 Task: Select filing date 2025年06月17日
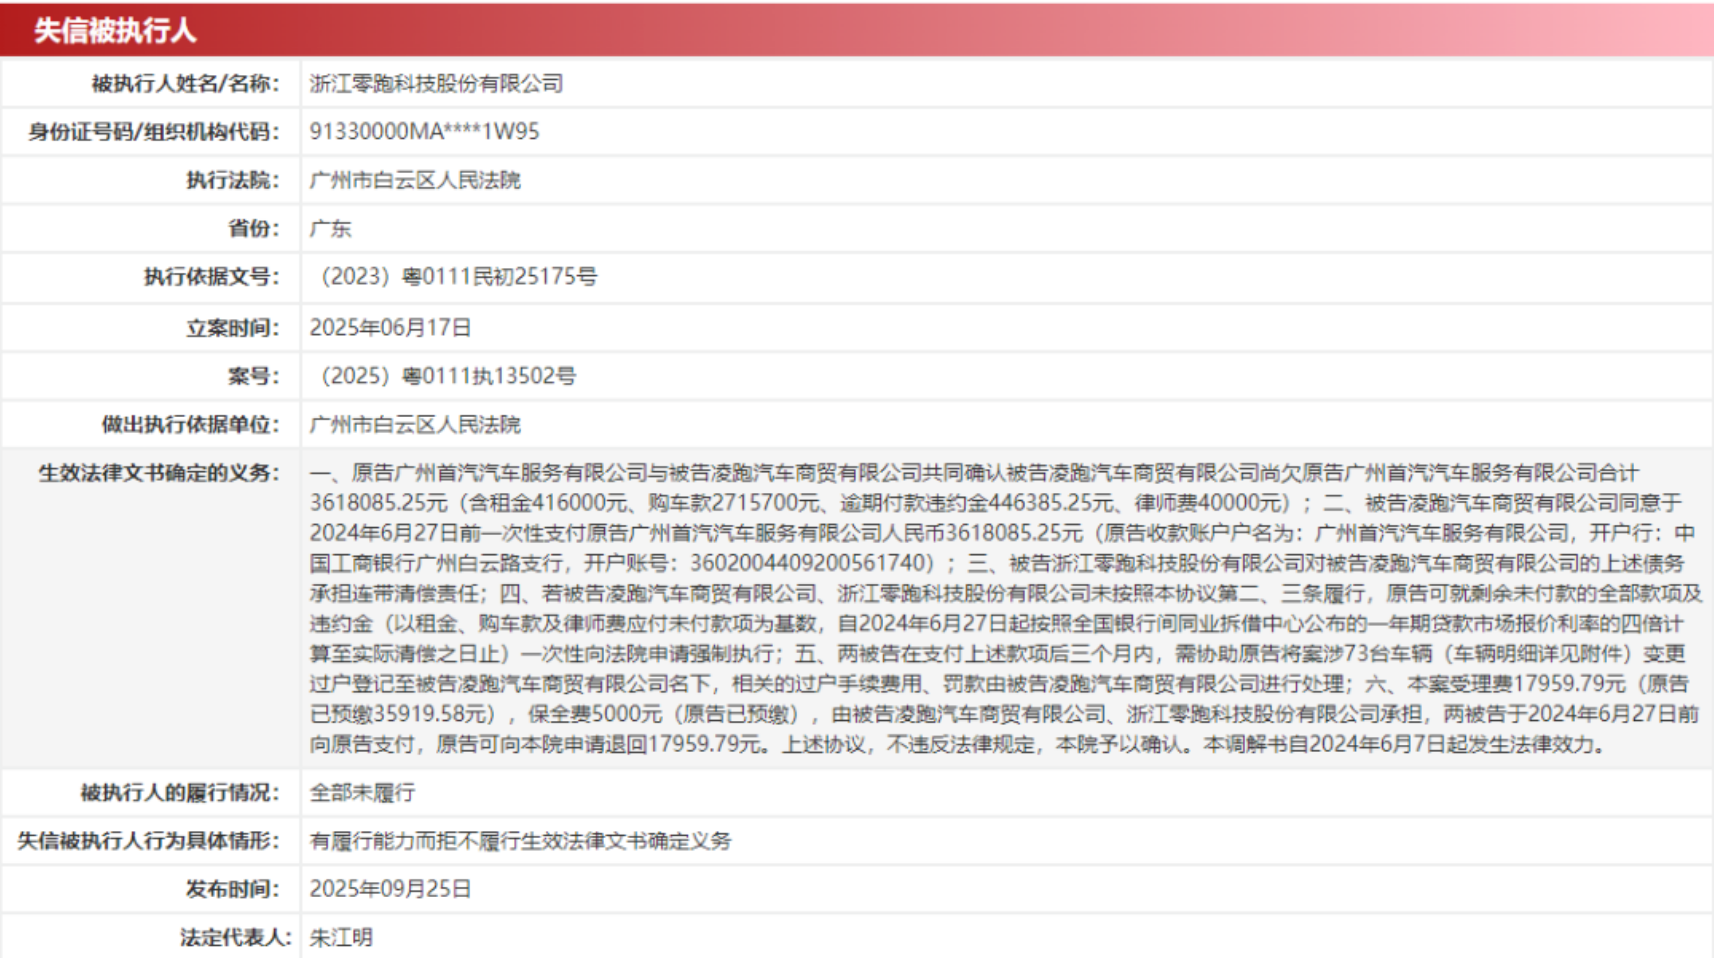click(390, 328)
